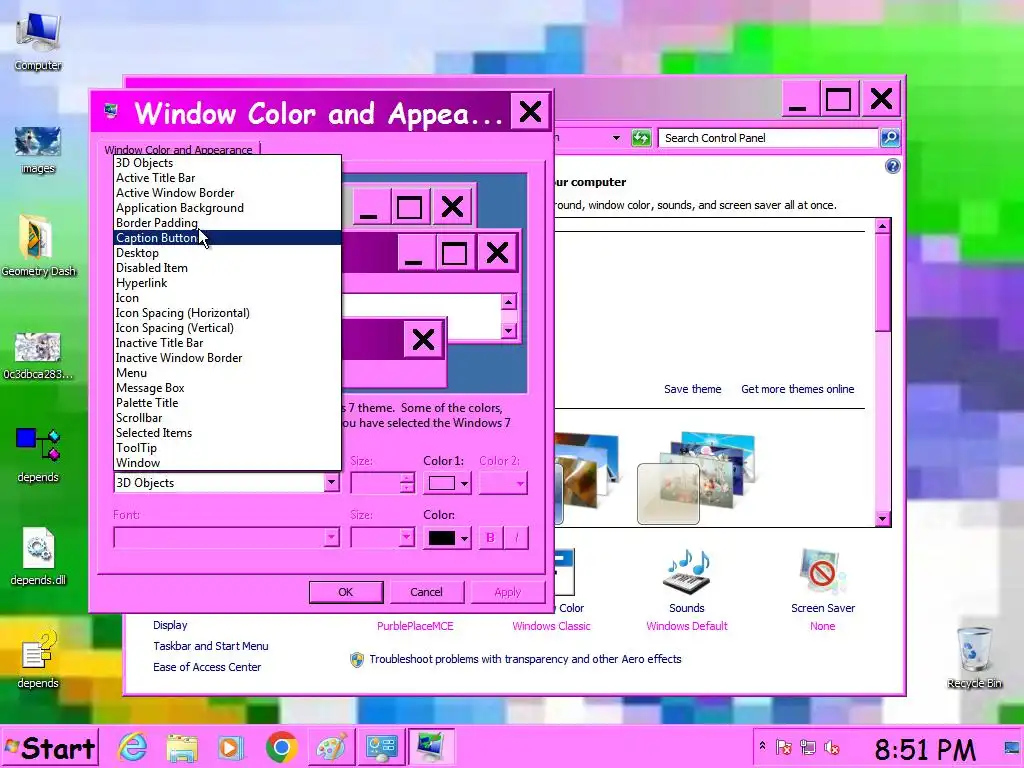Open the Computer desktop icon
1024x768 pixels.
pyautogui.click(x=38, y=40)
